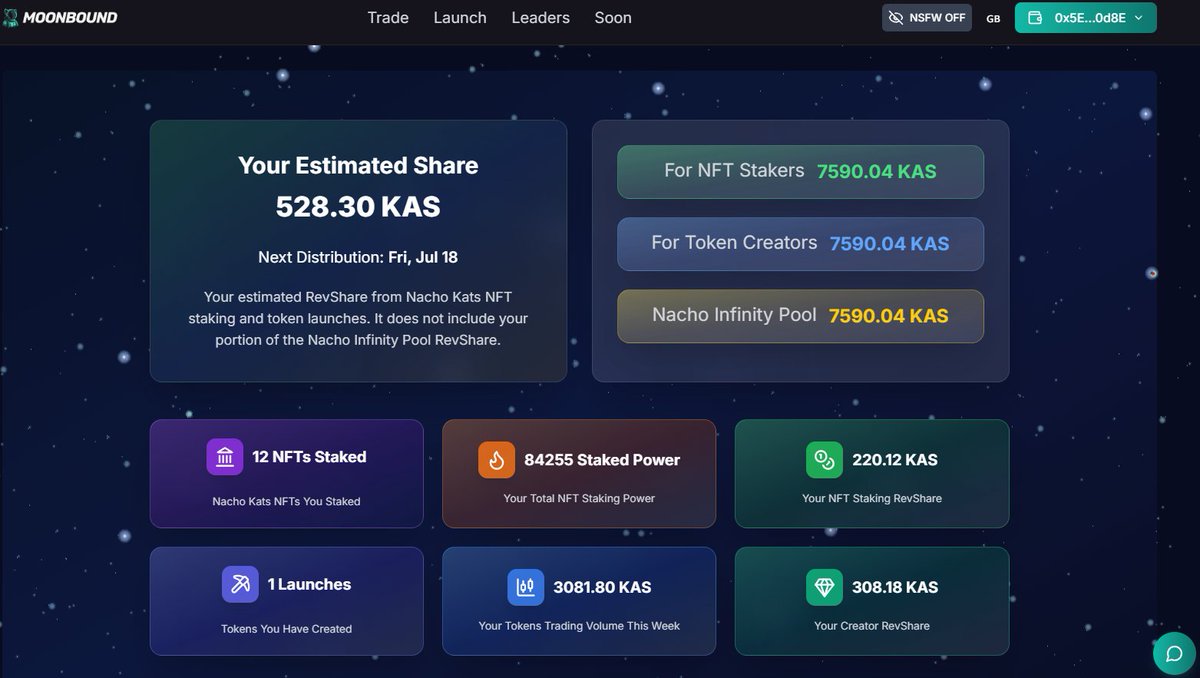Click the Your NFT Staking RevShare caption

[x=872, y=498]
